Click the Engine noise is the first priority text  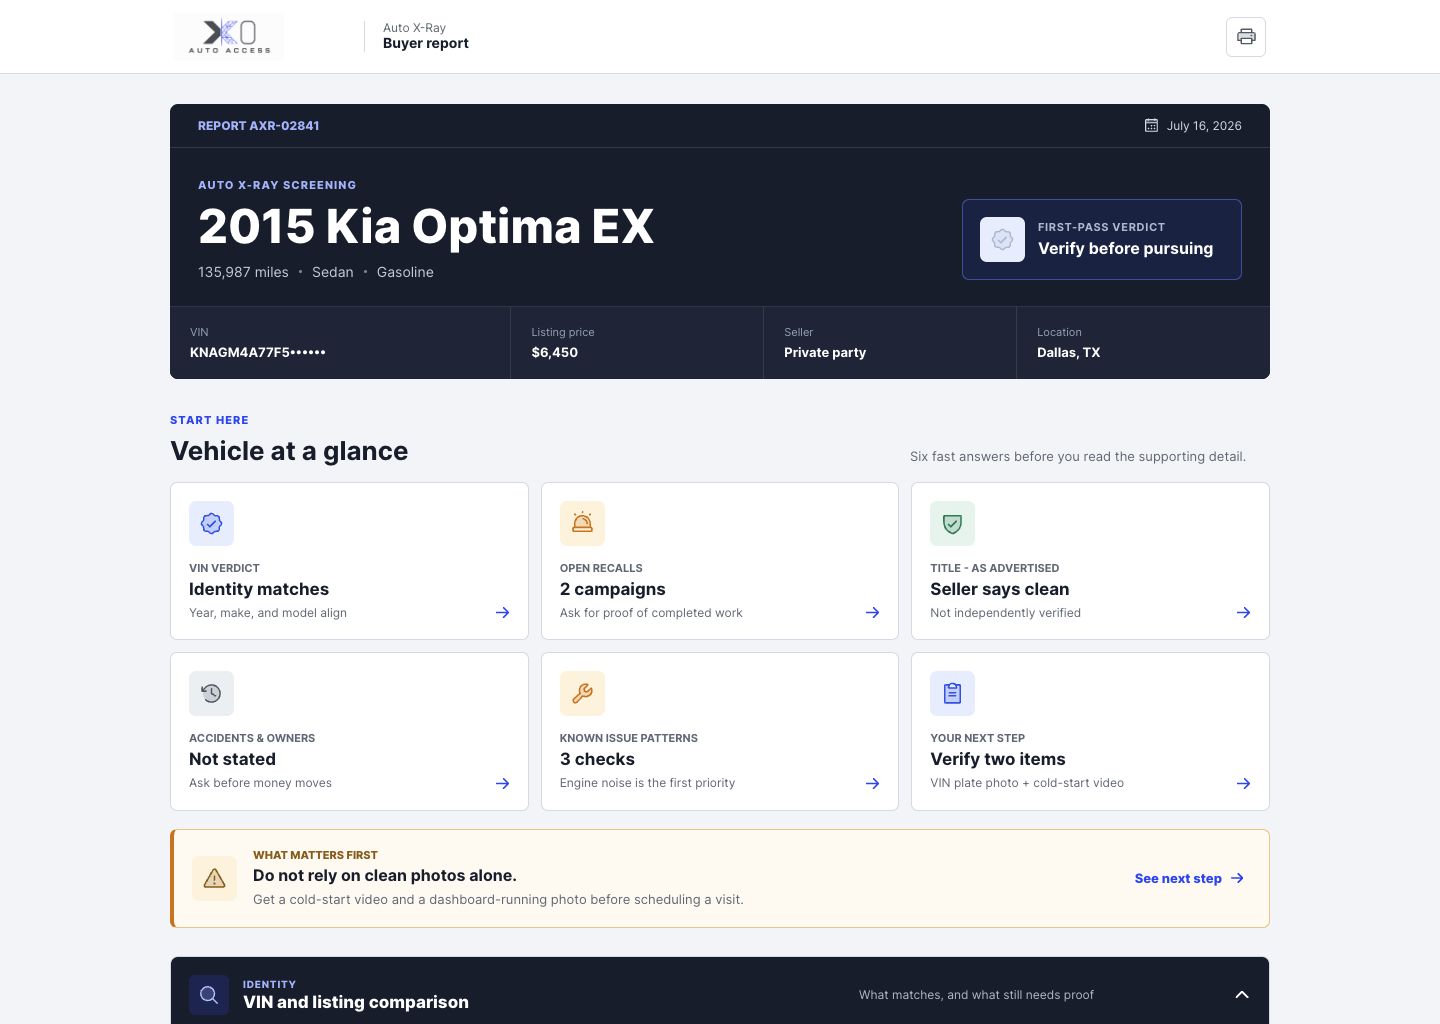pyautogui.click(x=647, y=783)
